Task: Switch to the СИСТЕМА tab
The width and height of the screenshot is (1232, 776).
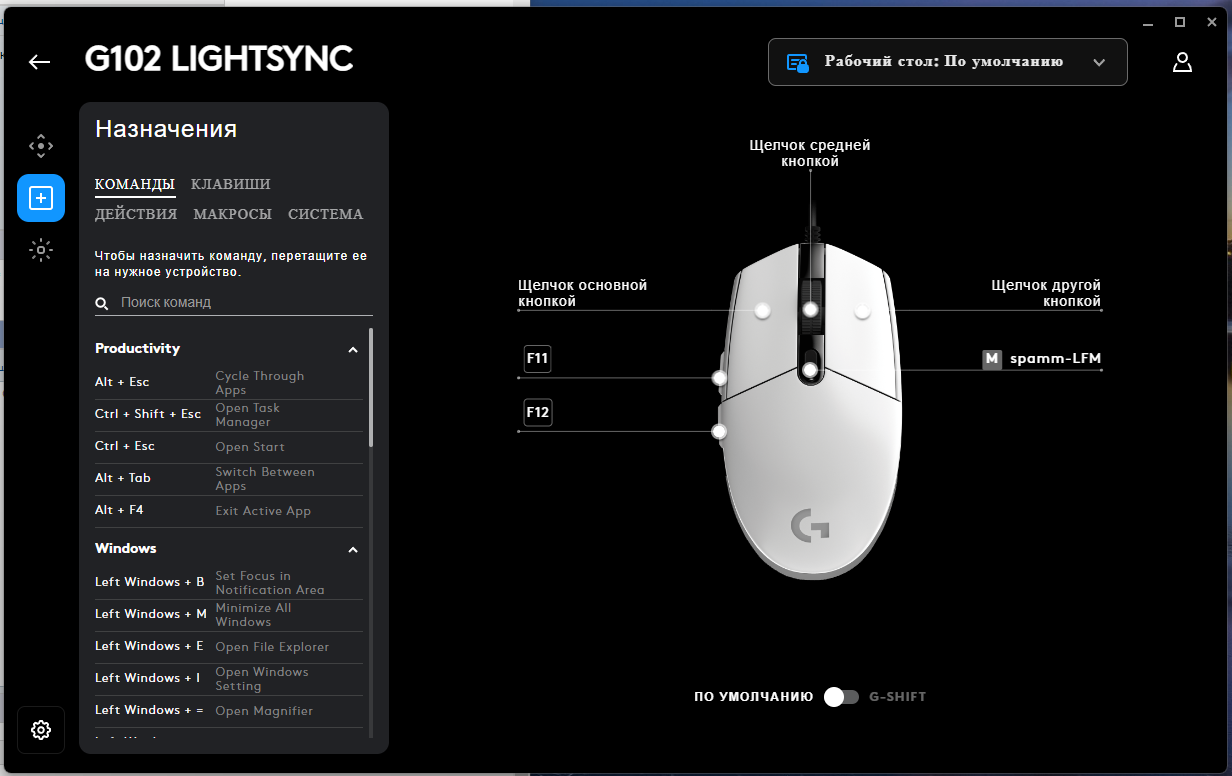Action: 326,215
